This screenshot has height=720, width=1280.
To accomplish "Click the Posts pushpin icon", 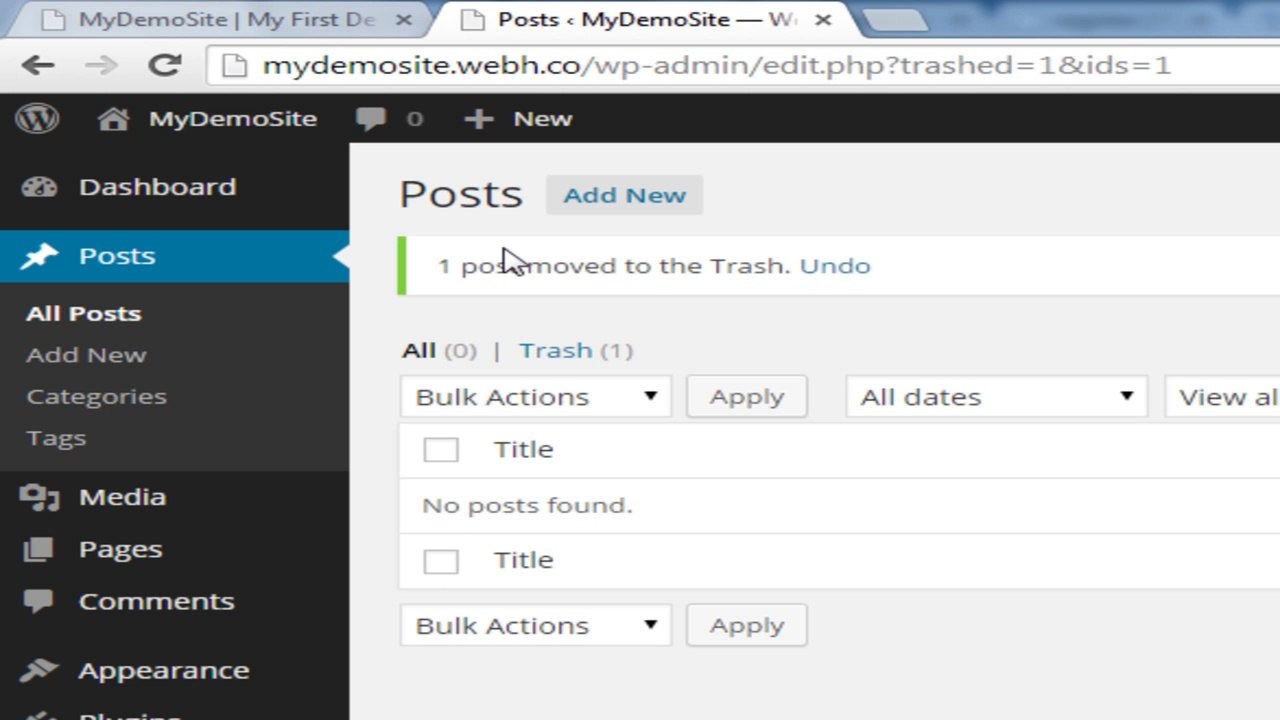I will tap(39, 256).
